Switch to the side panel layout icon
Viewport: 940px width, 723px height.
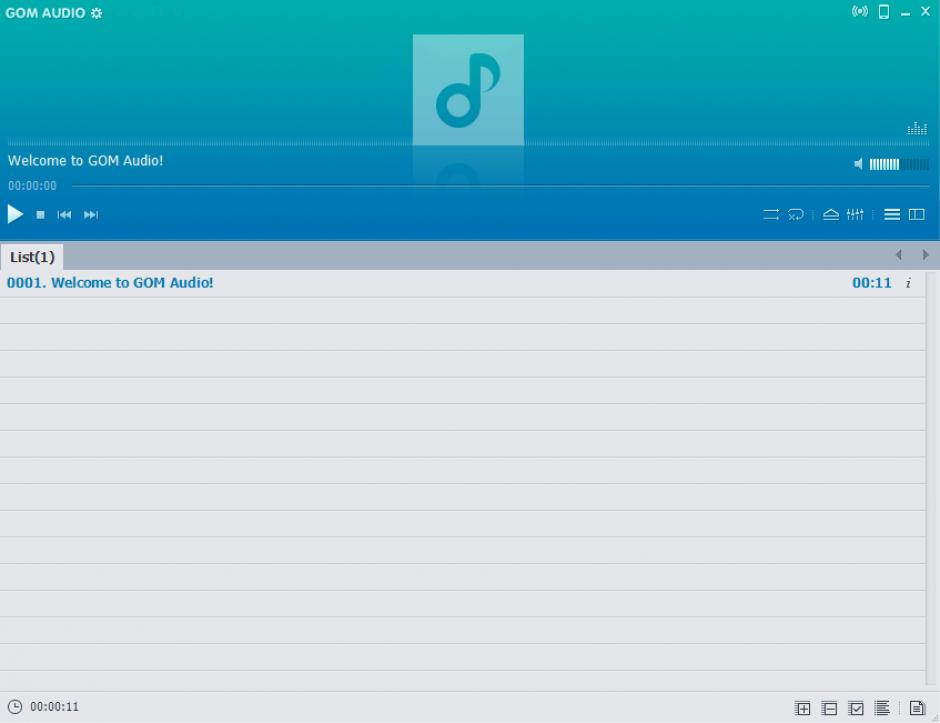(917, 214)
